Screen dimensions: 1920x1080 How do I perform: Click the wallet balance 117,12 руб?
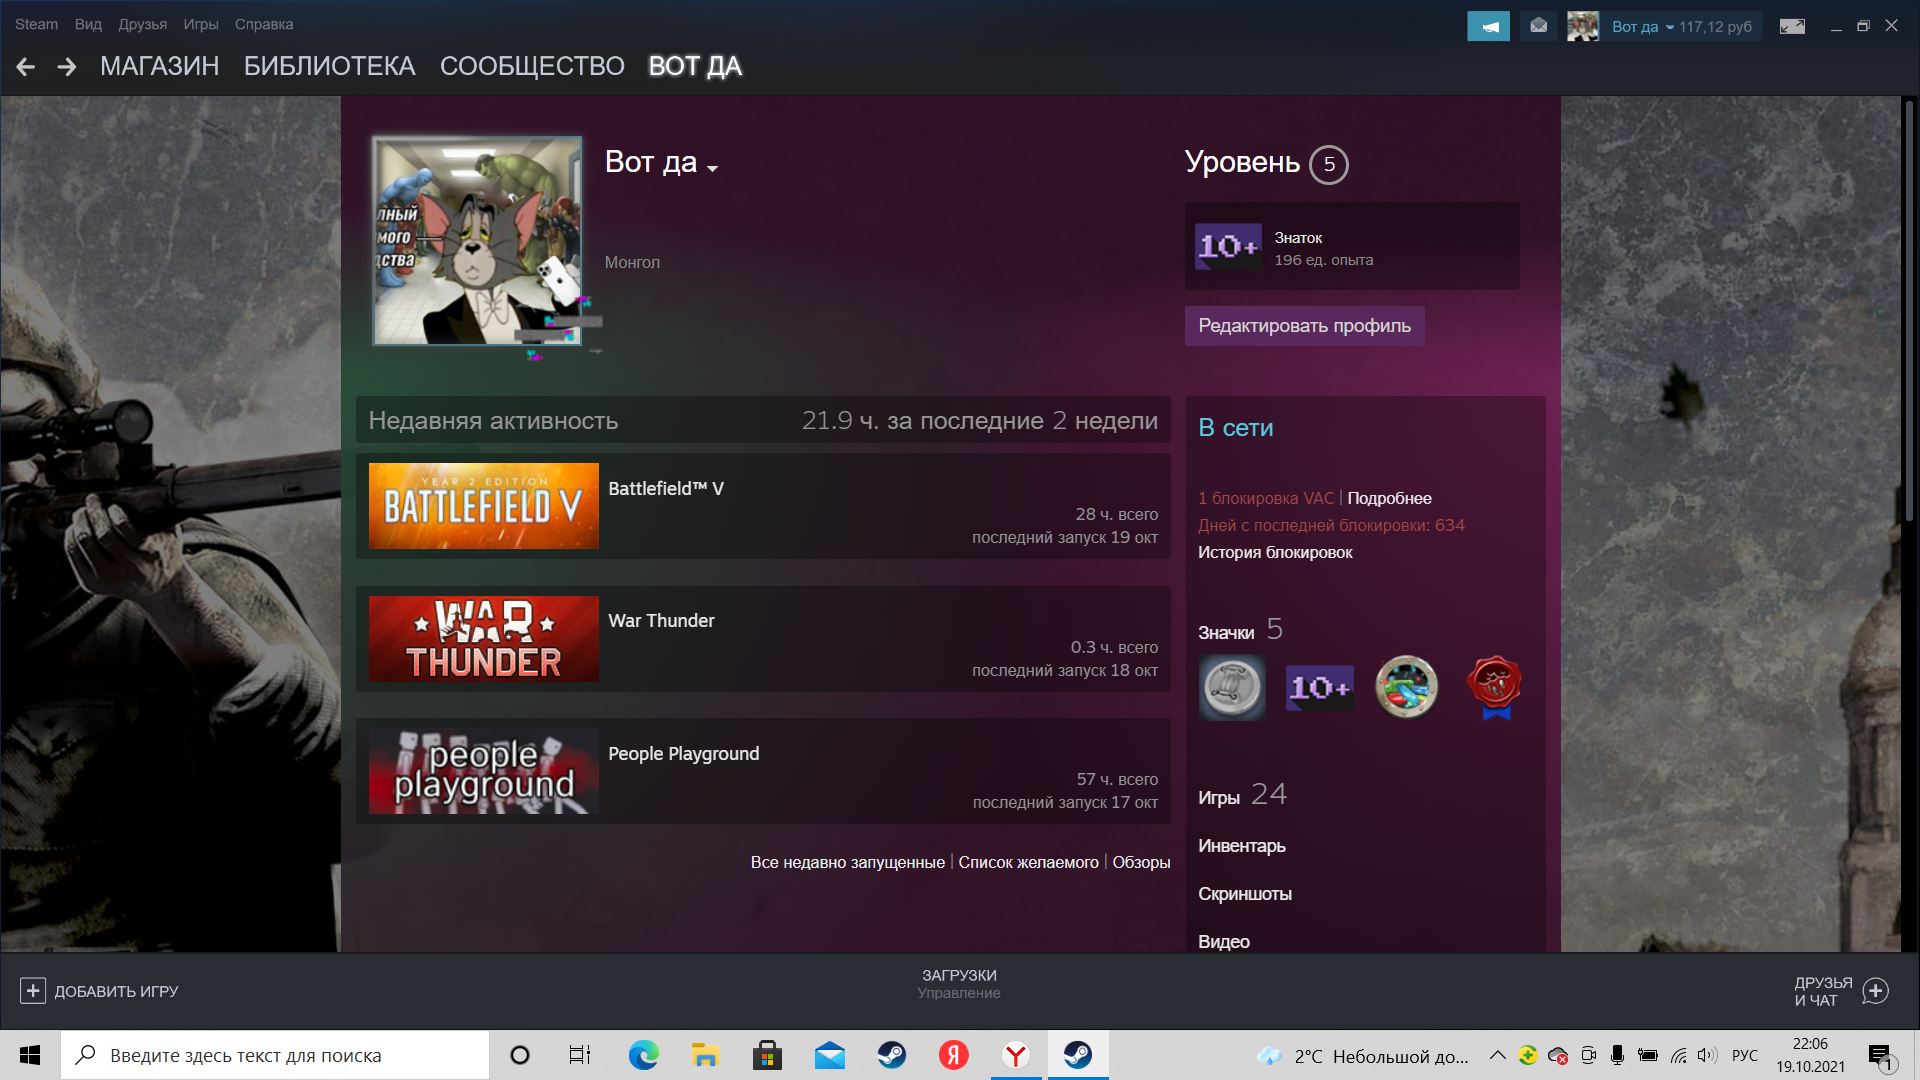coord(1715,27)
